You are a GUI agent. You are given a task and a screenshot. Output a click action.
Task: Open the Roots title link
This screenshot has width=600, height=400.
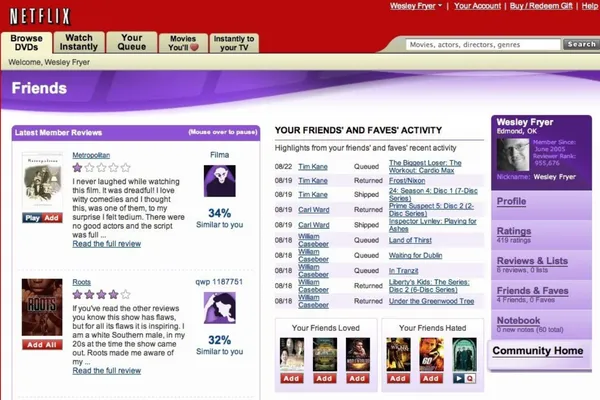point(82,282)
